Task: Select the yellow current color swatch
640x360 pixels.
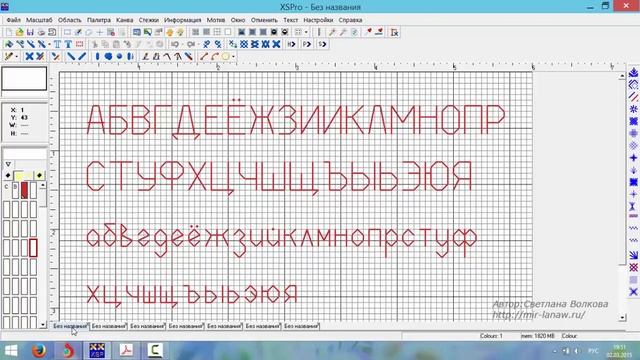Action: pyautogui.click(x=23, y=176)
